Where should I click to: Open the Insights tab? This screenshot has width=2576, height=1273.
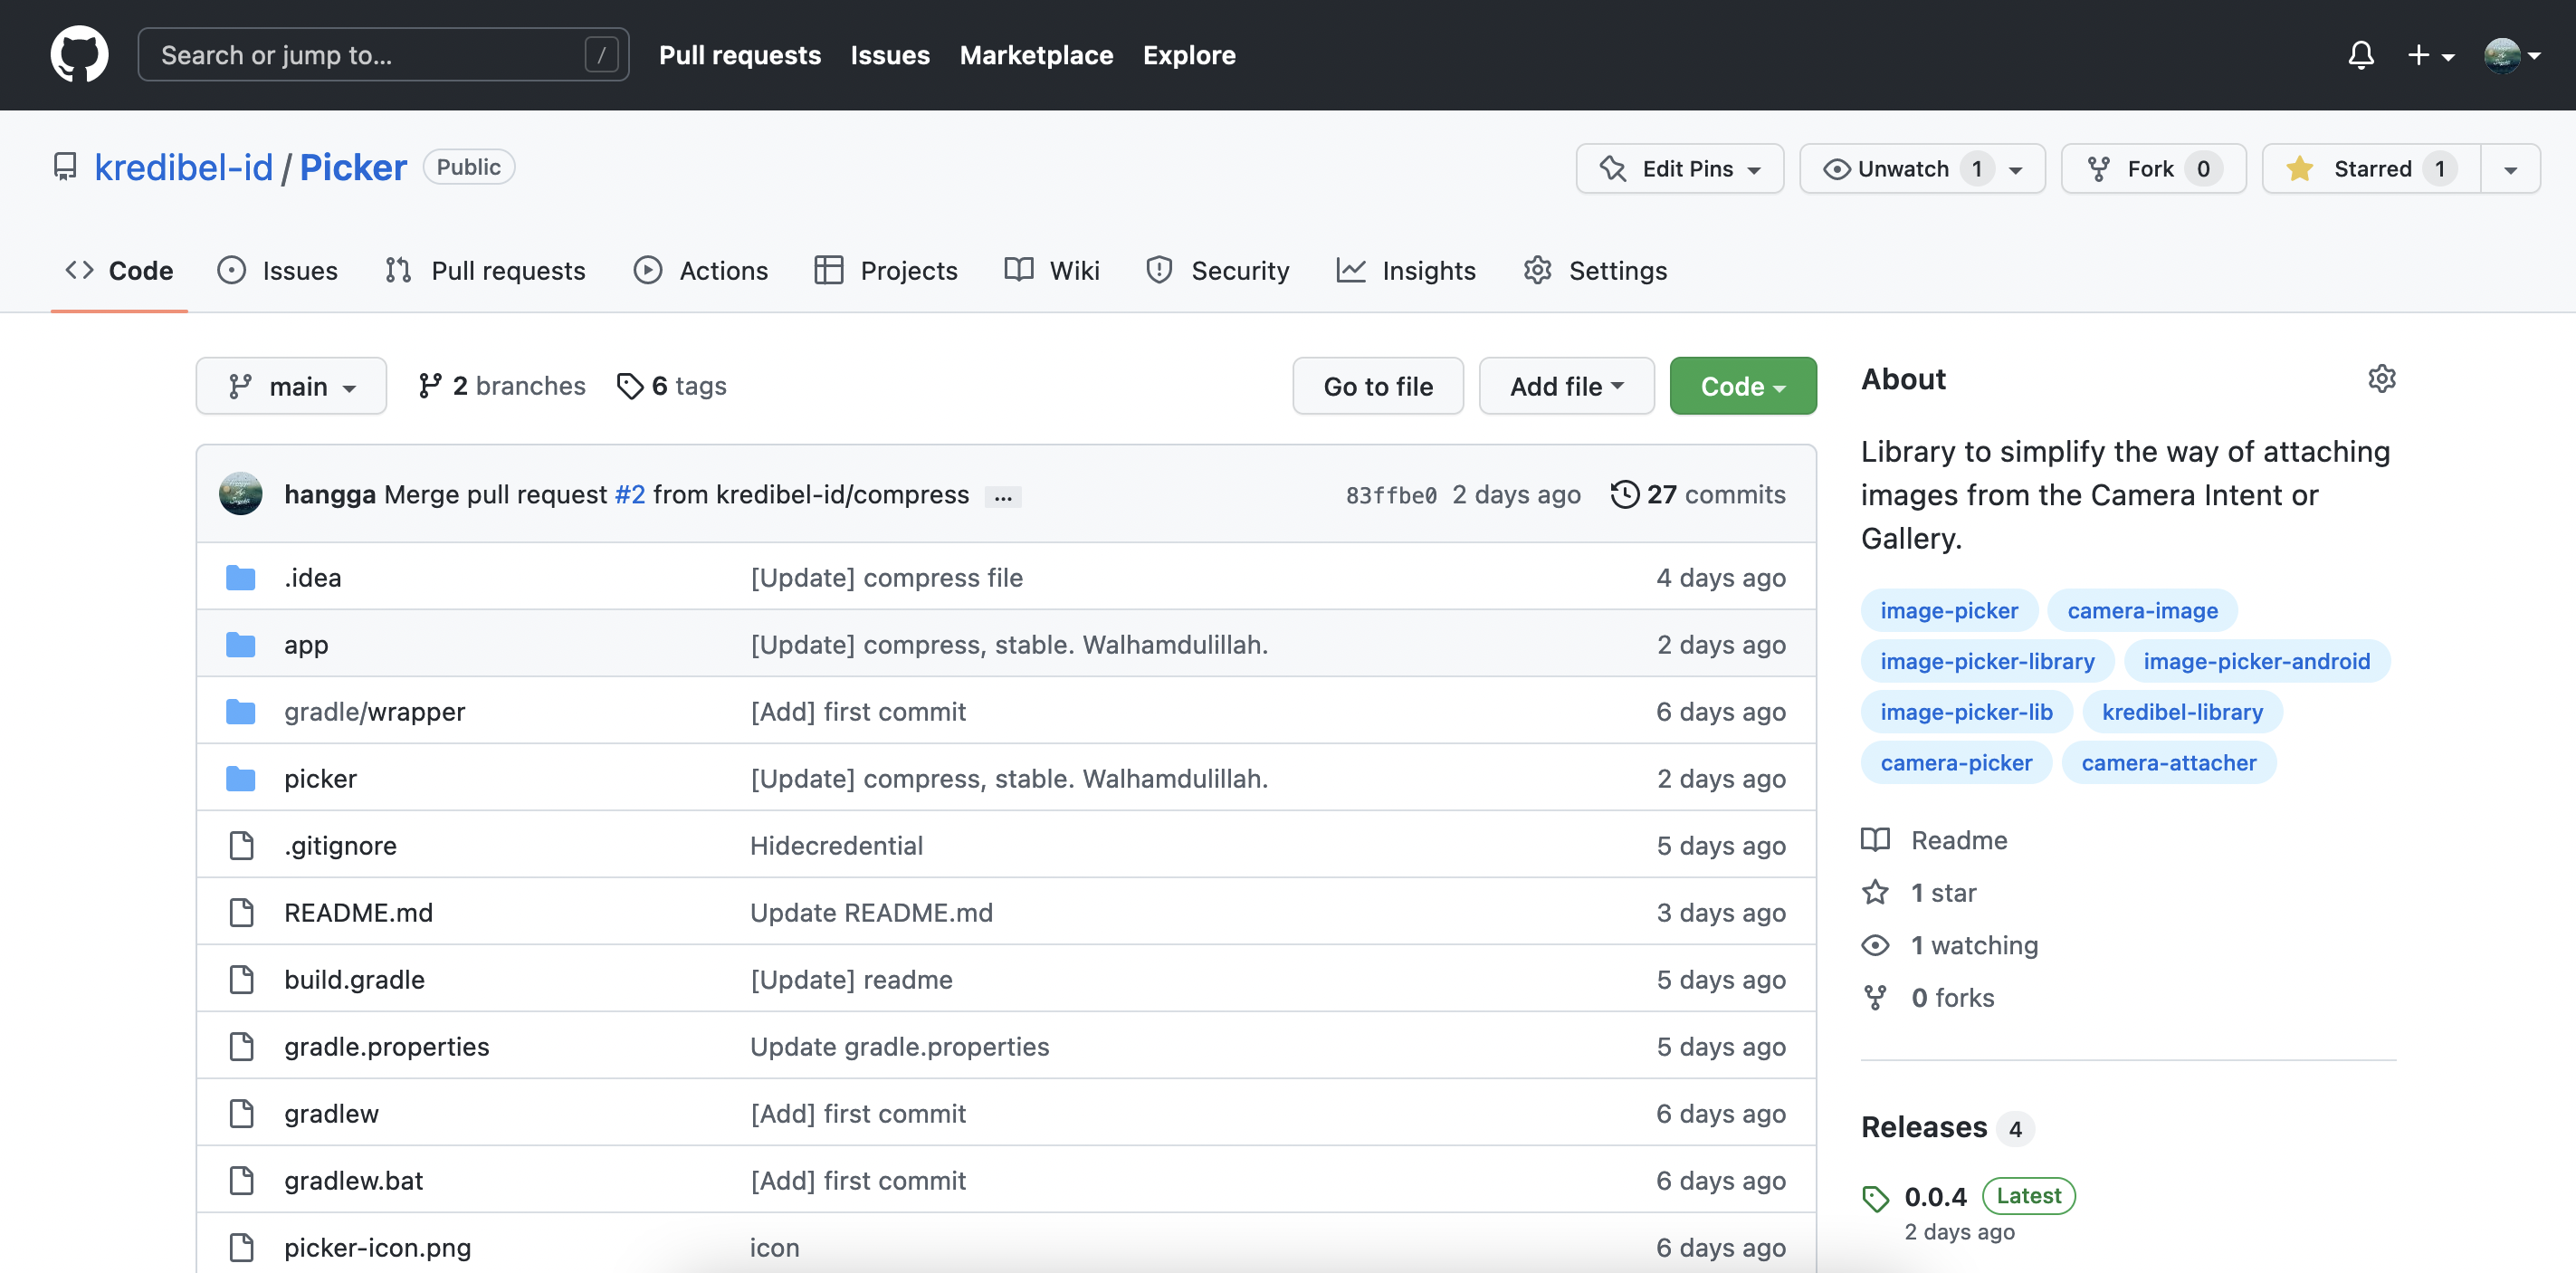1406,270
